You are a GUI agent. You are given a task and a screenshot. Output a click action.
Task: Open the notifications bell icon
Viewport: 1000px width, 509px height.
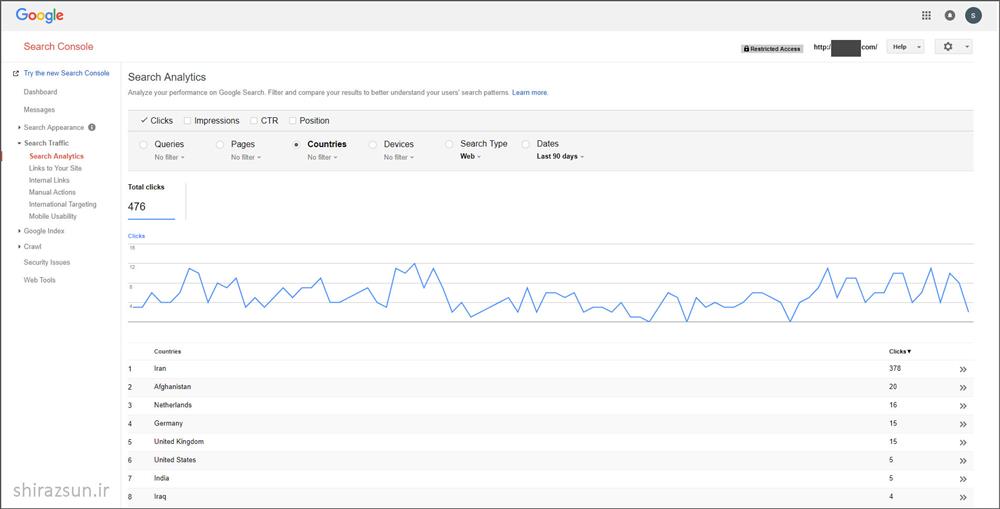pos(950,15)
